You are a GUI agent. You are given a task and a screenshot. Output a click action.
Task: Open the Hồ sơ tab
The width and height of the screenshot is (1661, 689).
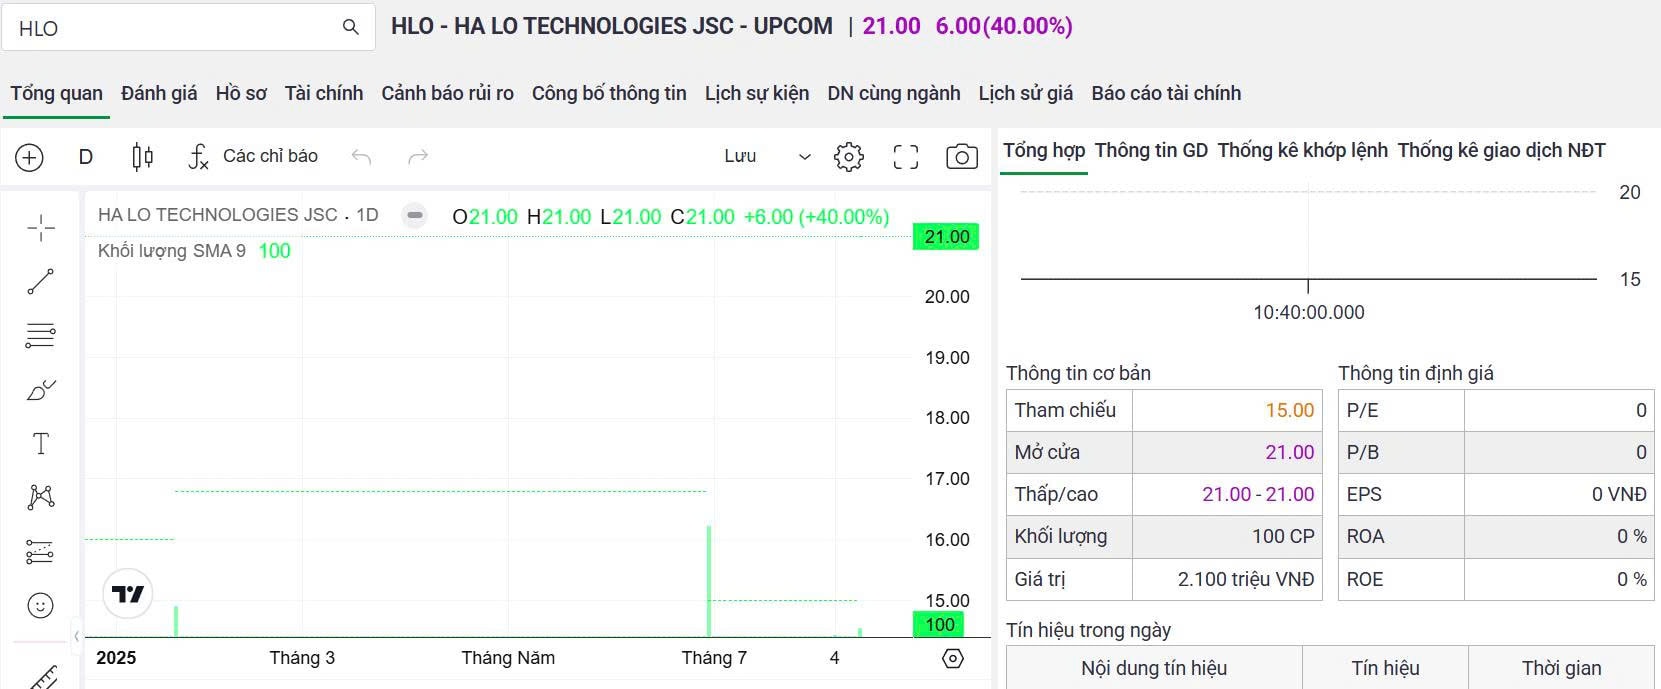(x=241, y=94)
